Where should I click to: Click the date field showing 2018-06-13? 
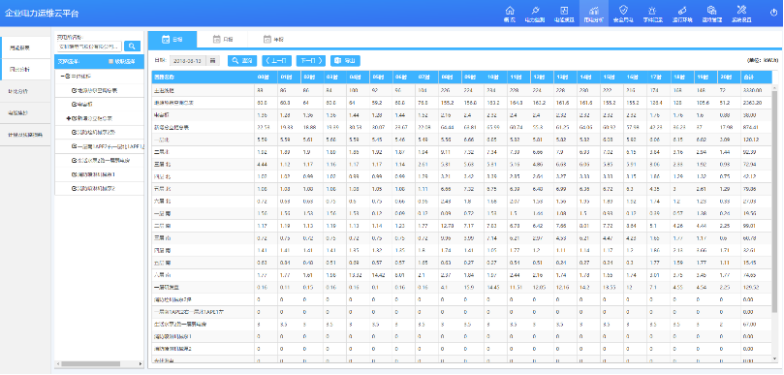188,60
